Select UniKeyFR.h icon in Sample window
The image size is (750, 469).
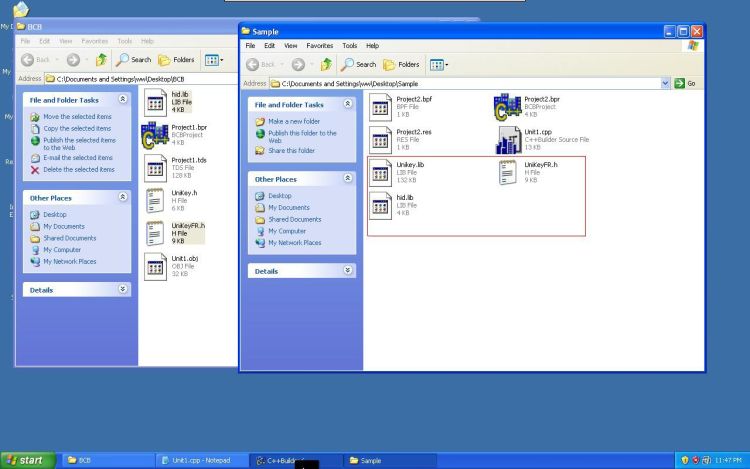point(507,172)
